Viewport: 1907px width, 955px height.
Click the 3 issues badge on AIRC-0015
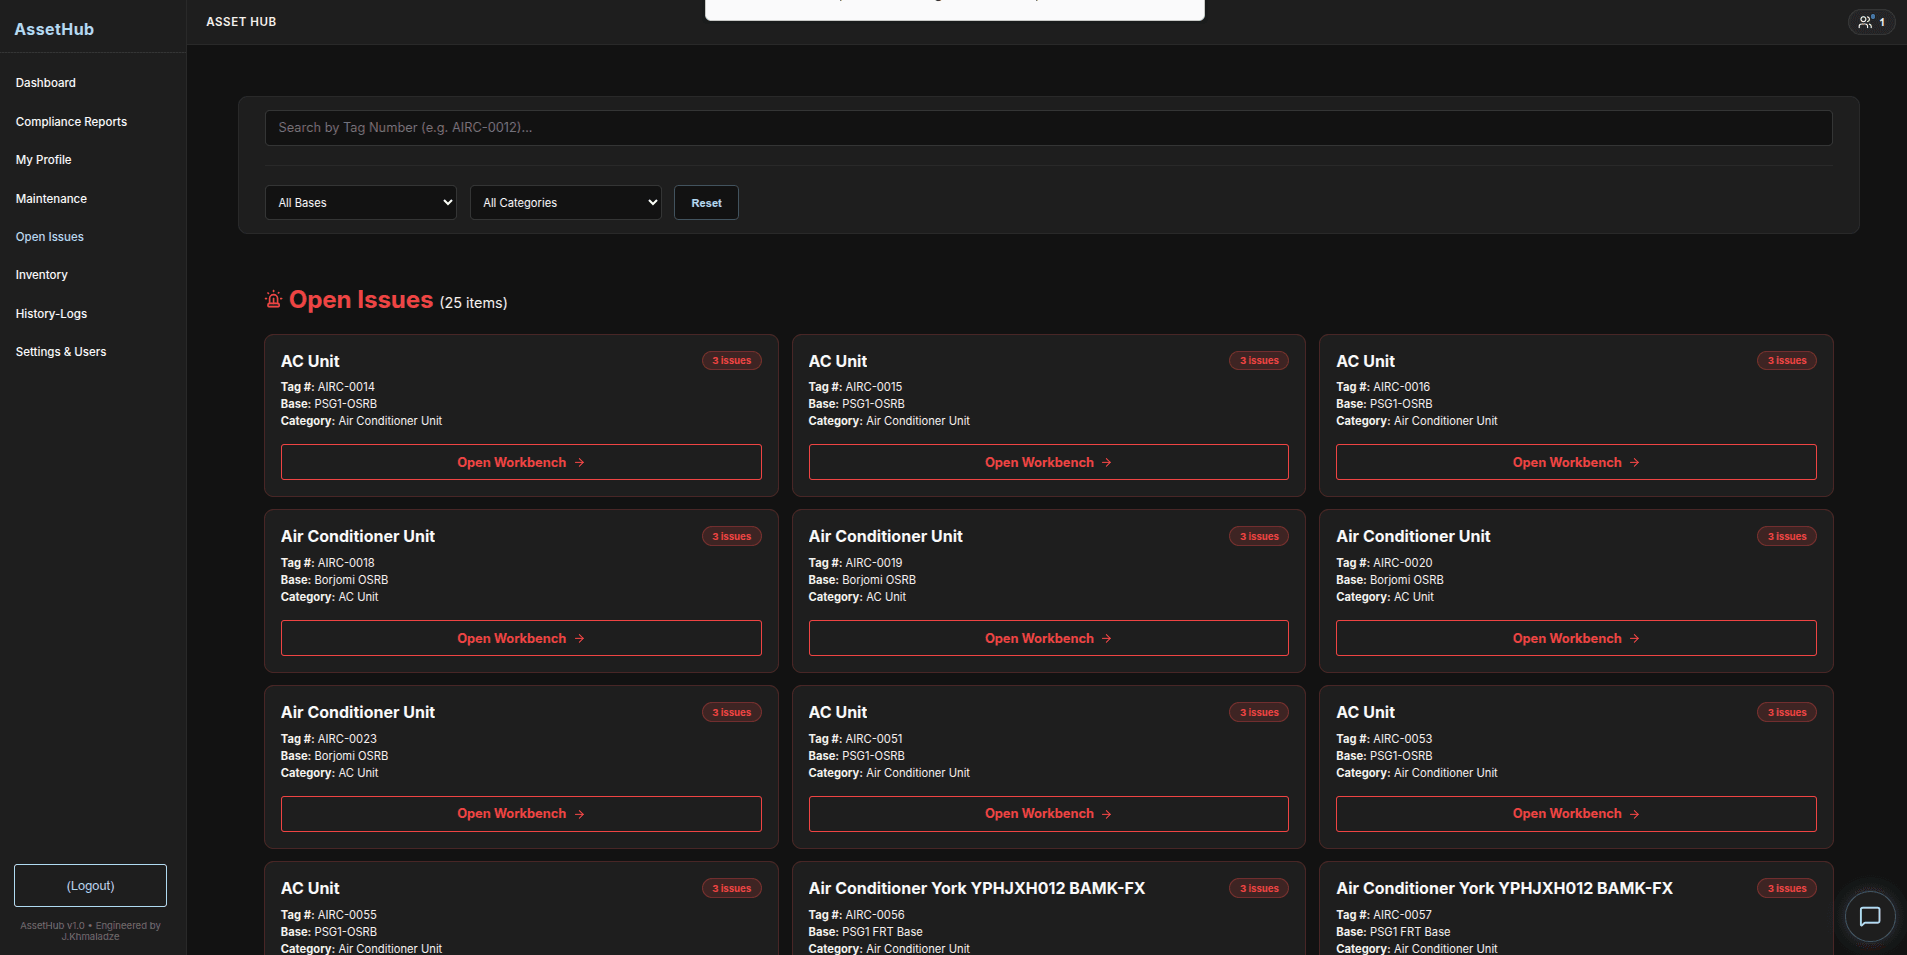pos(1259,361)
